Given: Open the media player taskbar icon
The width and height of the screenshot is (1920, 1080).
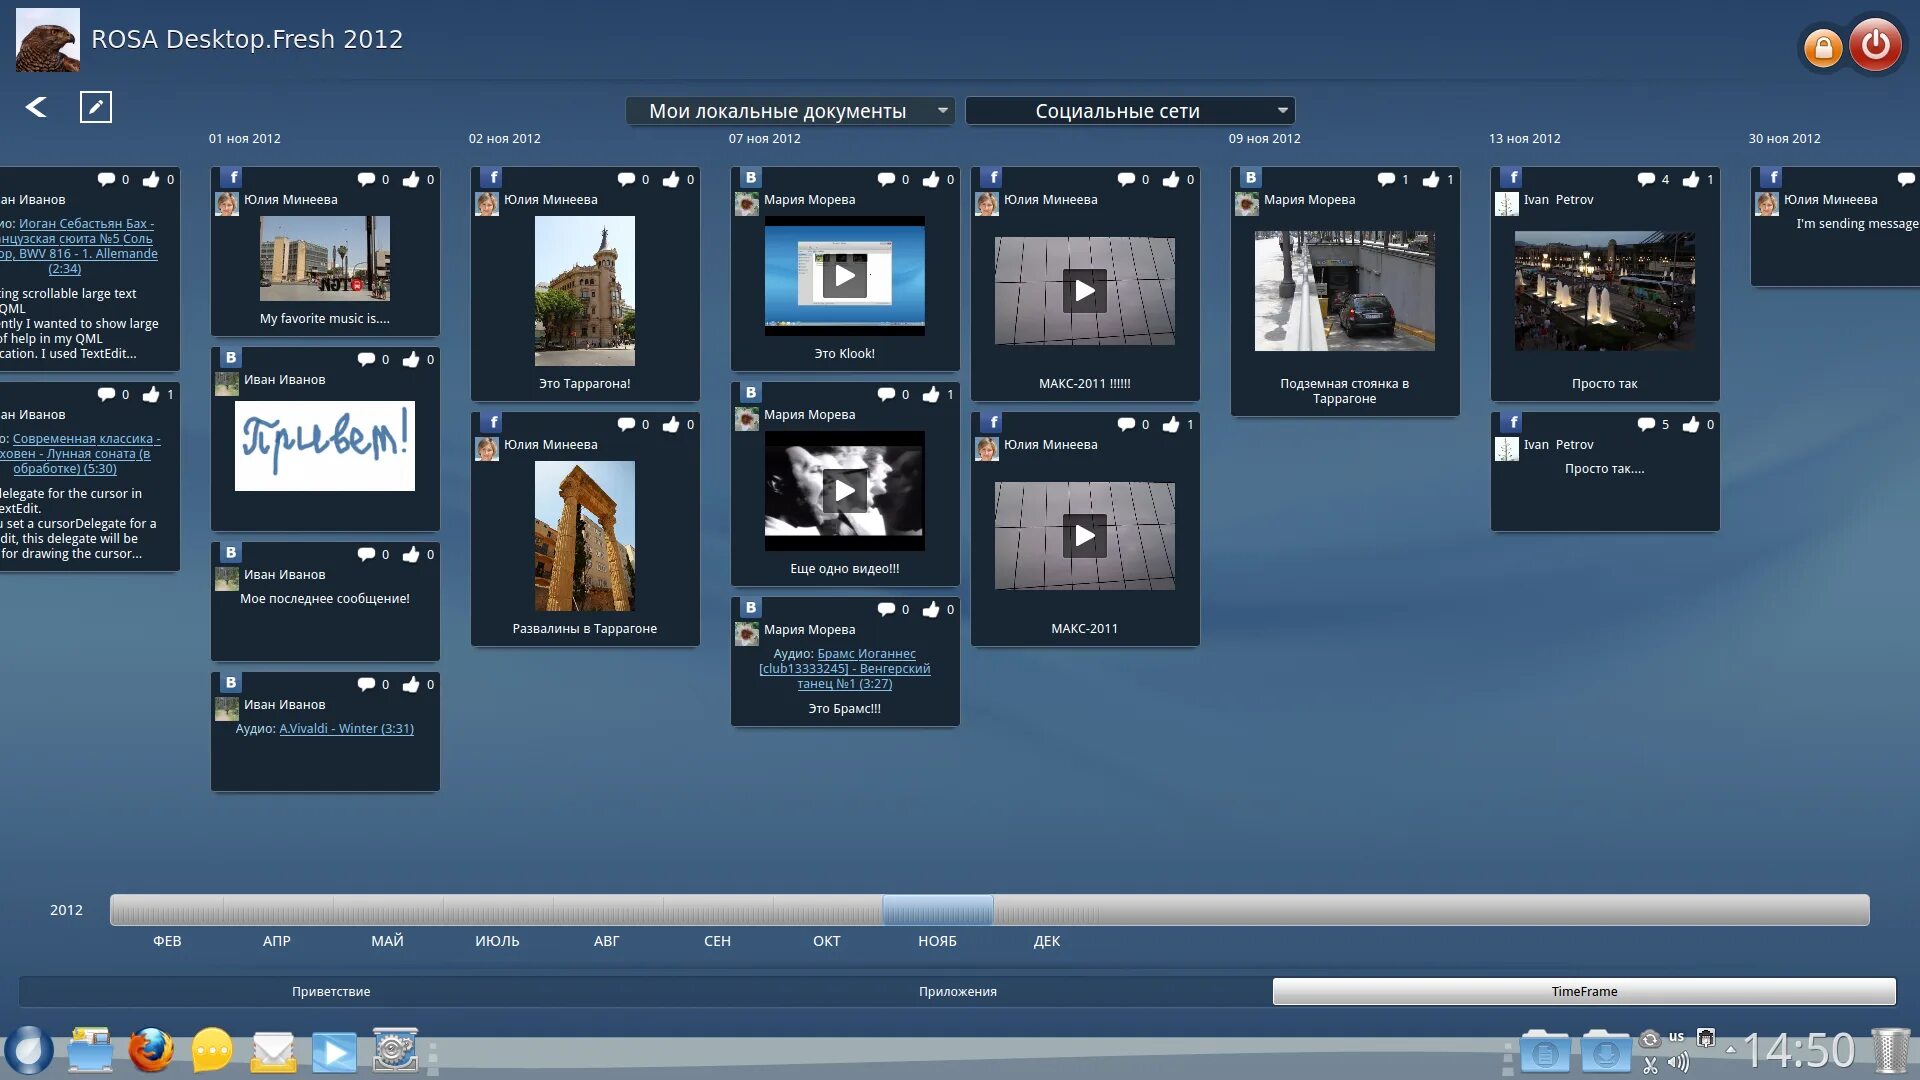Looking at the screenshot, I should [334, 1052].
